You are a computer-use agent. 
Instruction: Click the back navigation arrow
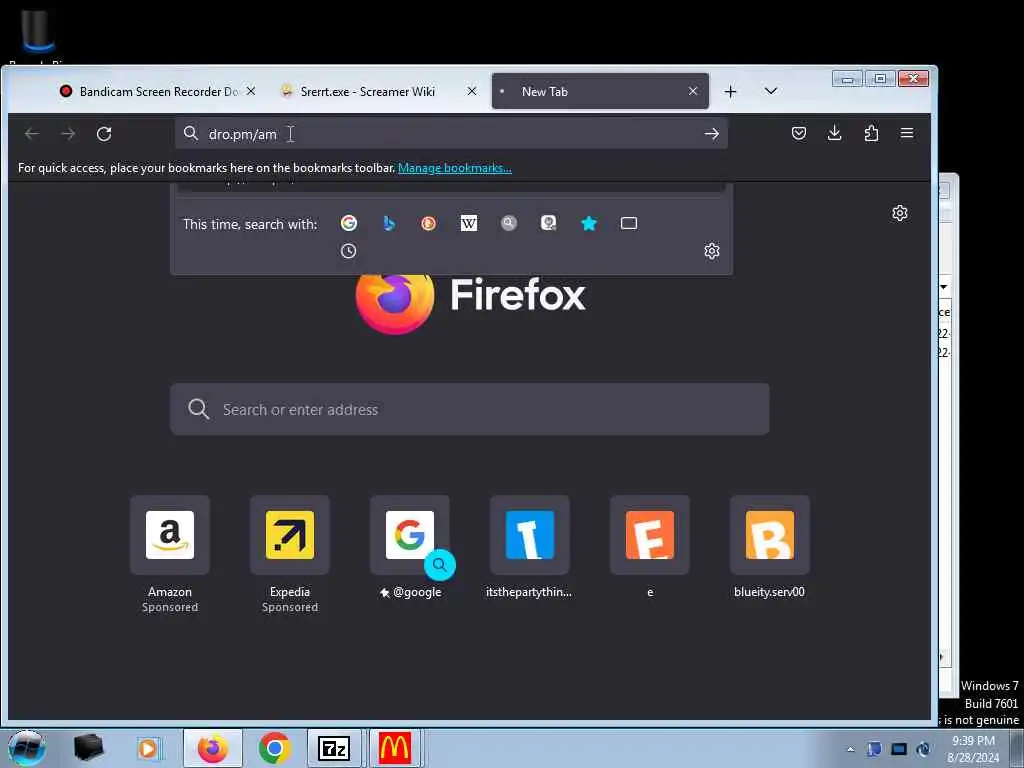(x=32, y=134)
